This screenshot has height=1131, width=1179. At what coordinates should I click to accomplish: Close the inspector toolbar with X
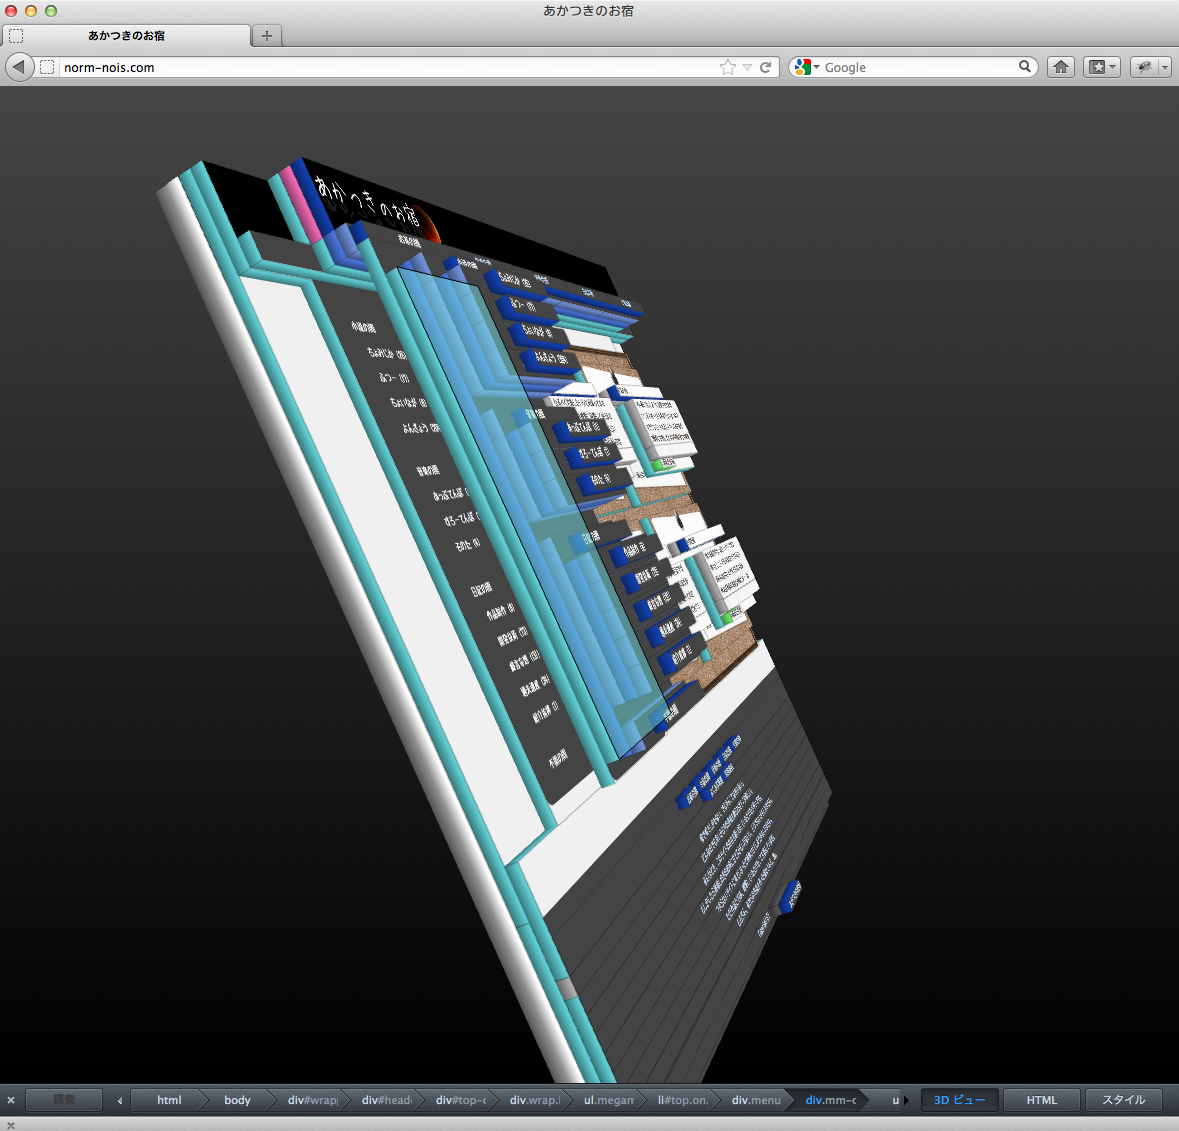(x=11, y=1100)
